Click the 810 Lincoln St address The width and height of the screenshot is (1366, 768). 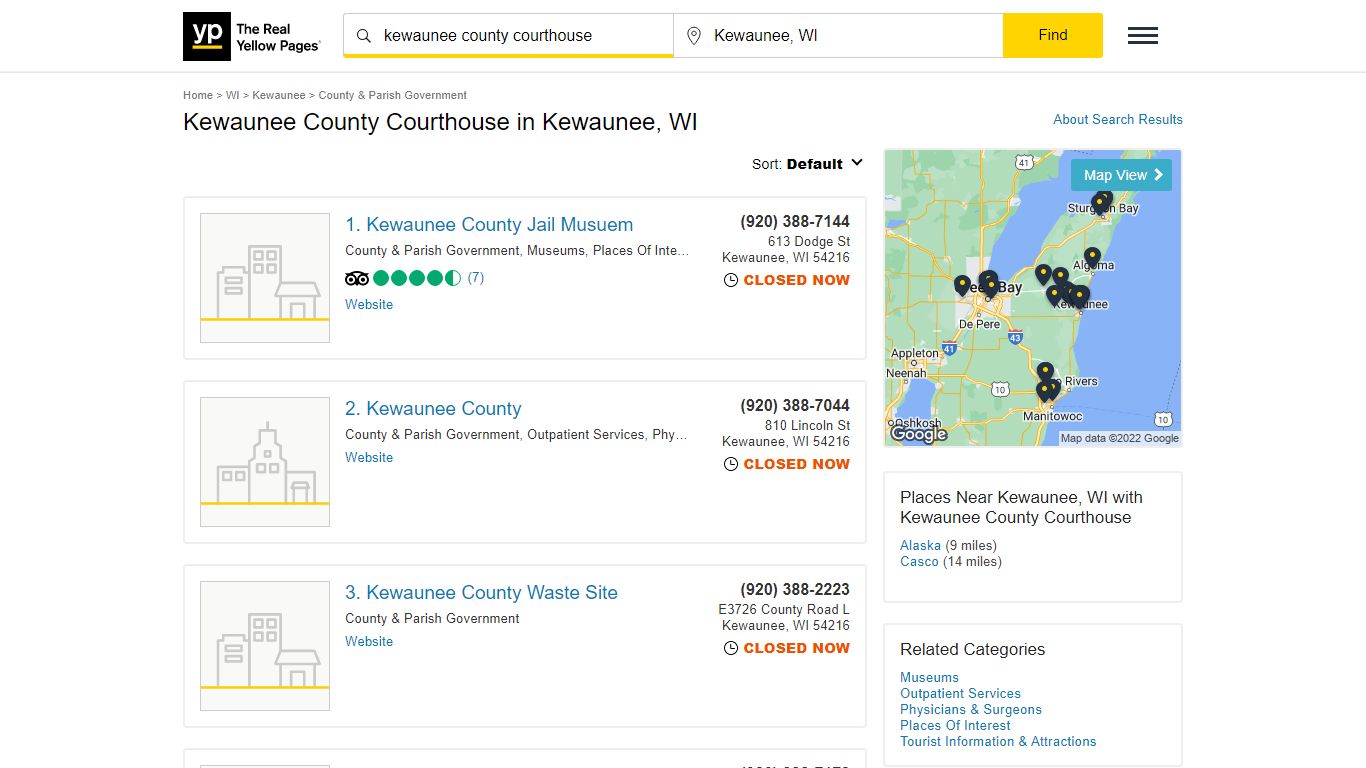(807, 426)
